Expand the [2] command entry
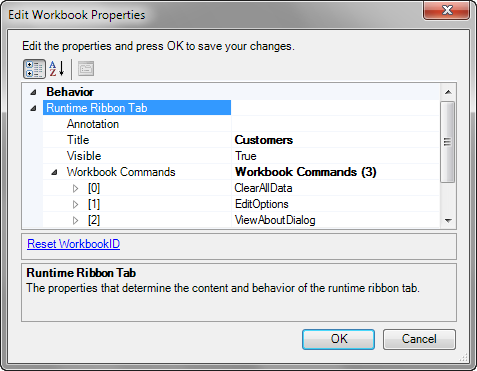 (76, 220)
